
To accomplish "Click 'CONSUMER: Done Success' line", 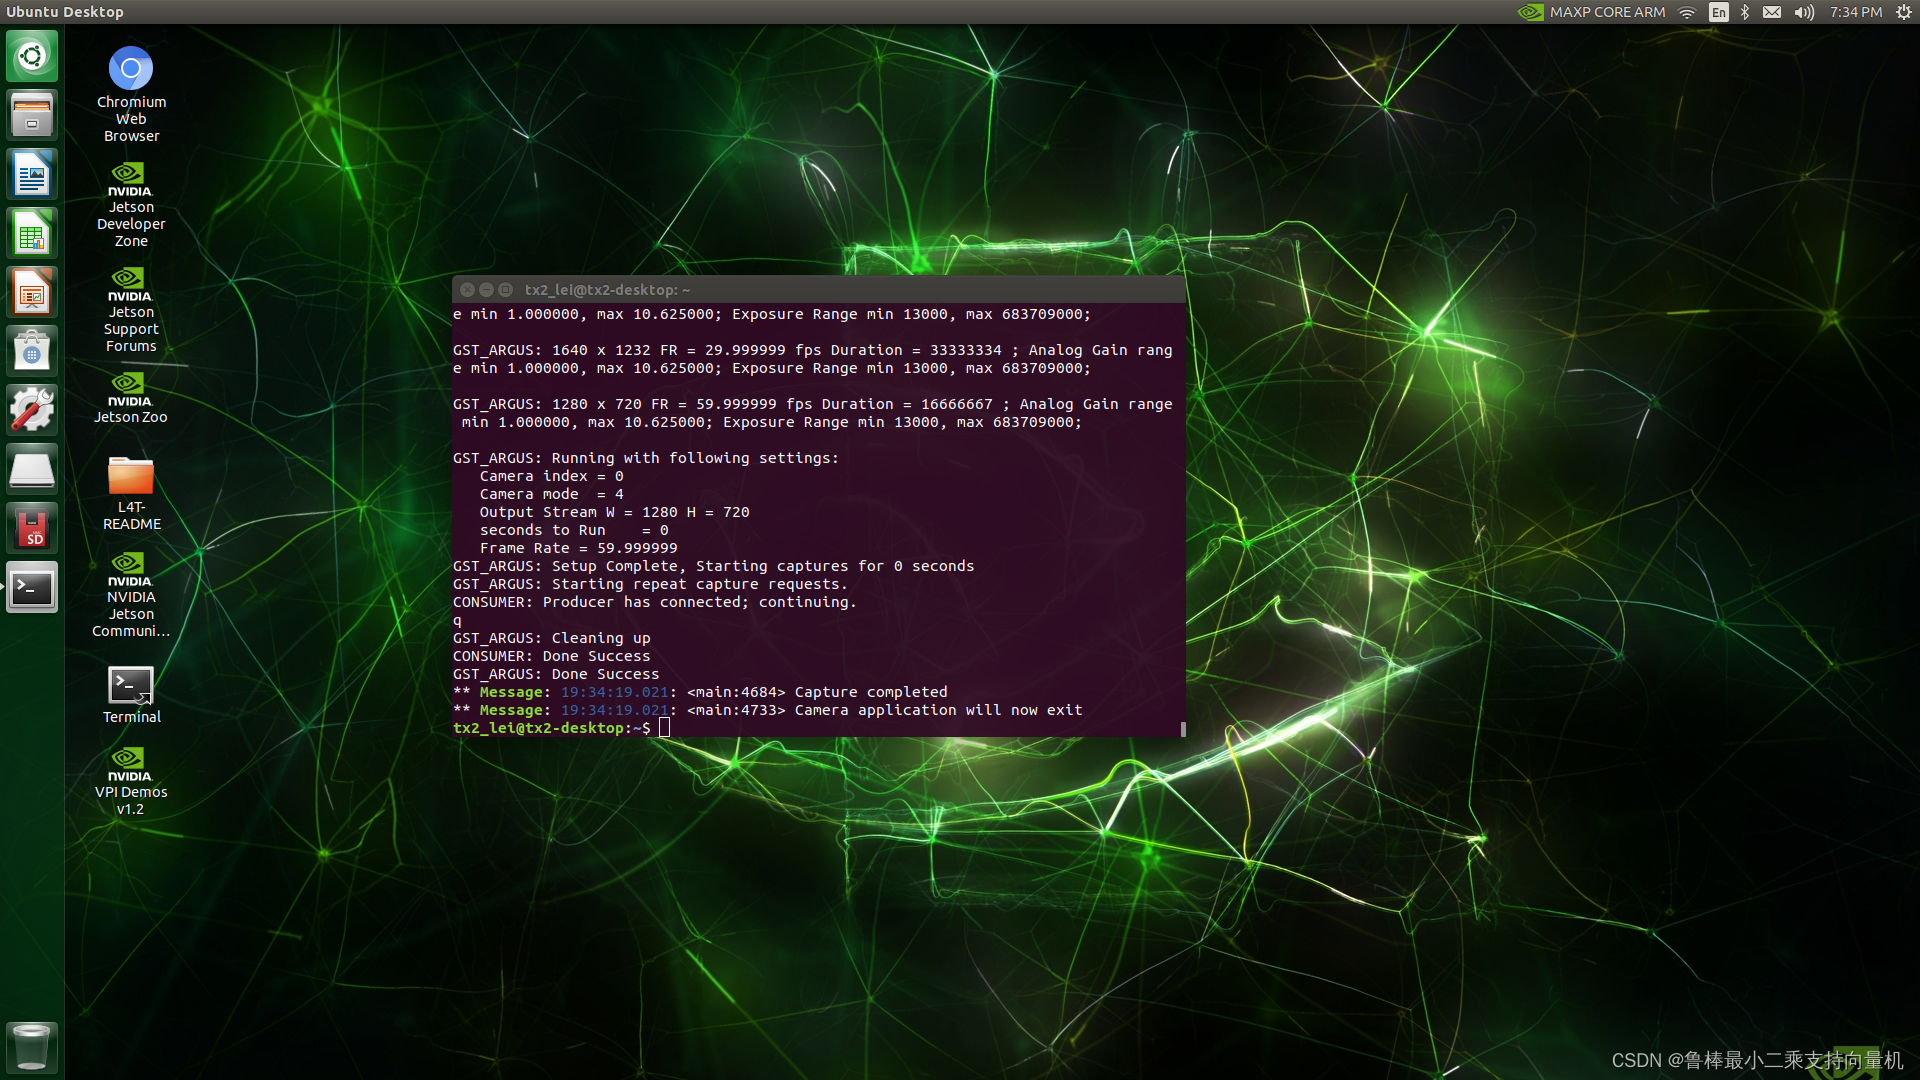I will coord(552,656).
